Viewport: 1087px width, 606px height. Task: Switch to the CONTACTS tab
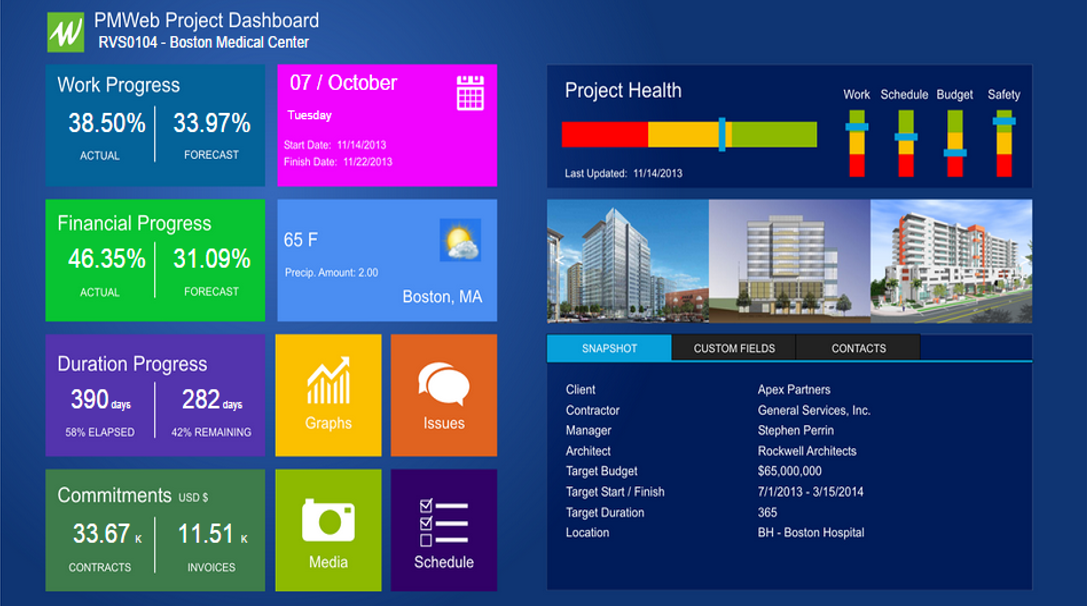click(858, 348)
